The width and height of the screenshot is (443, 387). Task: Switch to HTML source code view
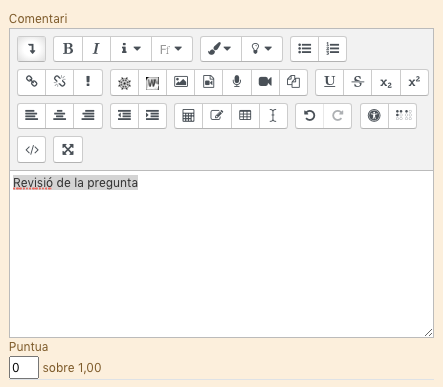[31, 150]
